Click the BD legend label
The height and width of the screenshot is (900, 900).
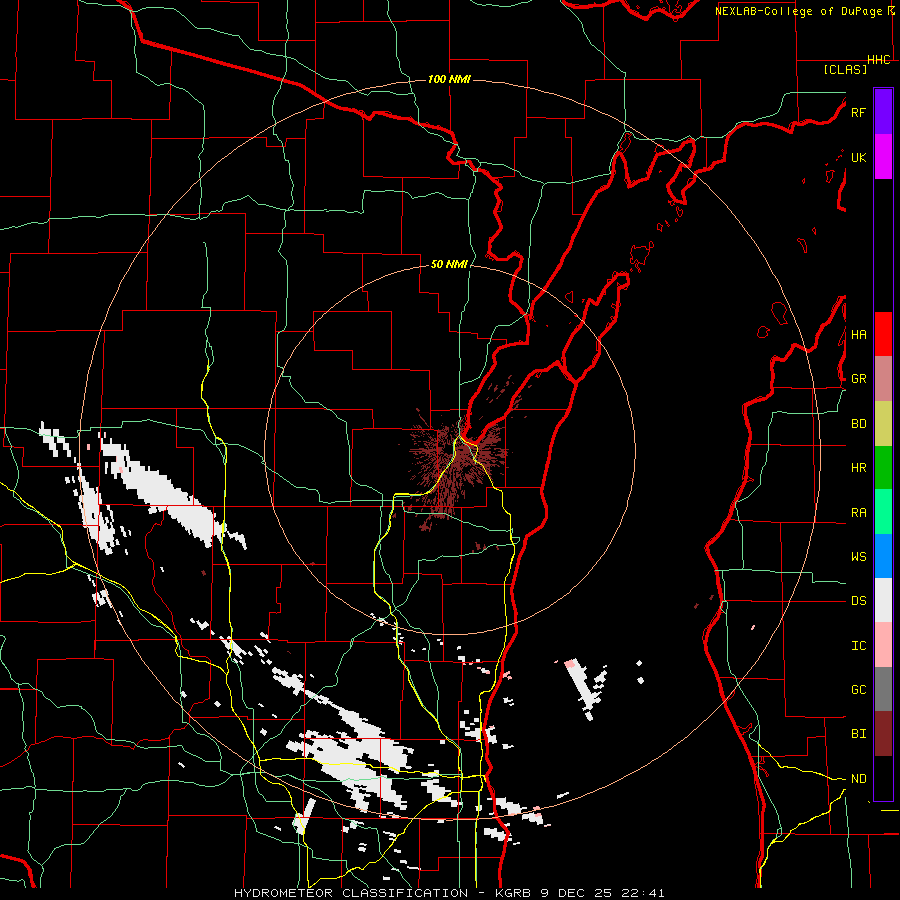tap(858, 424)
